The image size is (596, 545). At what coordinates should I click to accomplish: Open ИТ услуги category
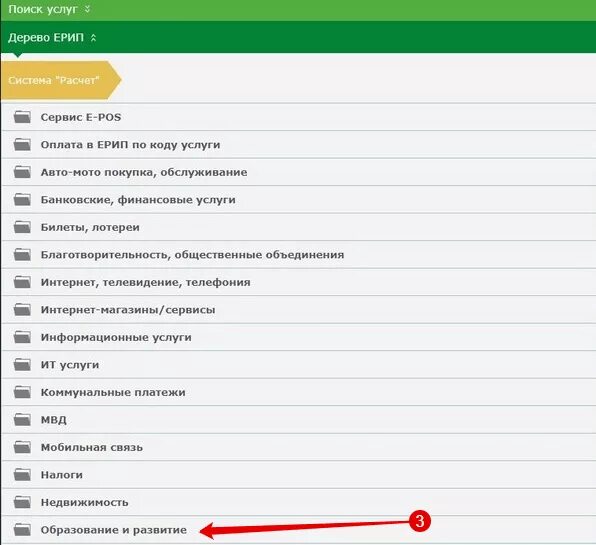point(70,365)
